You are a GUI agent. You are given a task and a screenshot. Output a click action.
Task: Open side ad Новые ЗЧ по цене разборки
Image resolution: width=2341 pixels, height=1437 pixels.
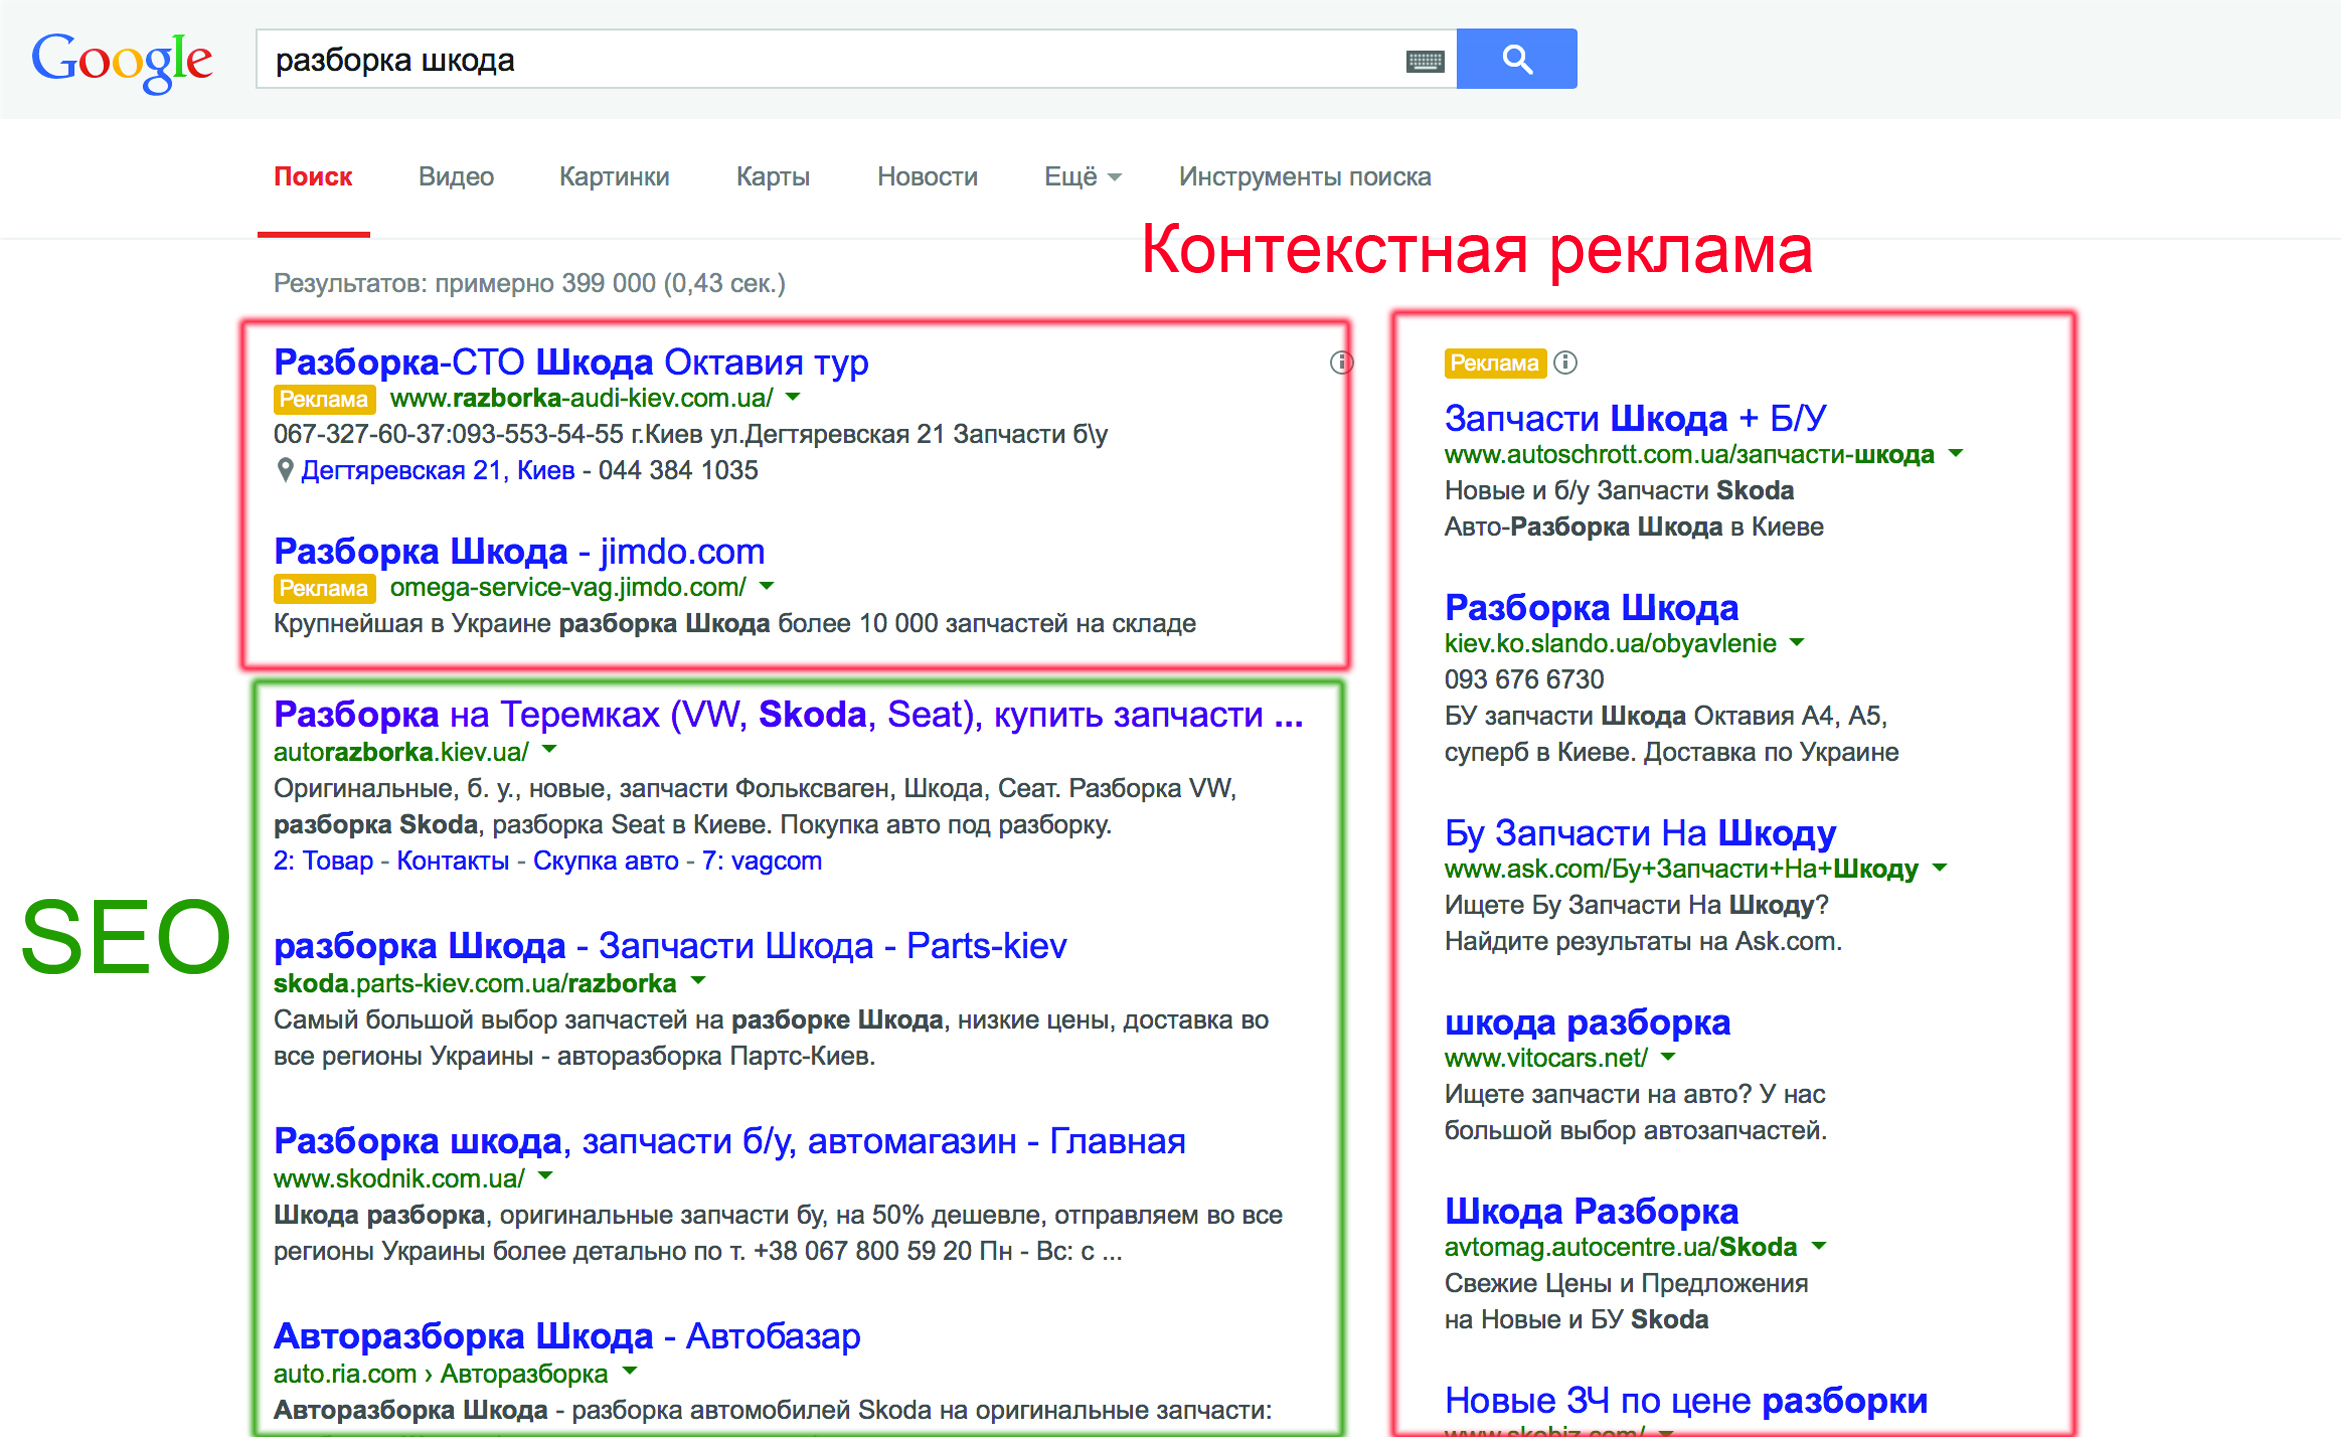(x=1686, y=1400)
